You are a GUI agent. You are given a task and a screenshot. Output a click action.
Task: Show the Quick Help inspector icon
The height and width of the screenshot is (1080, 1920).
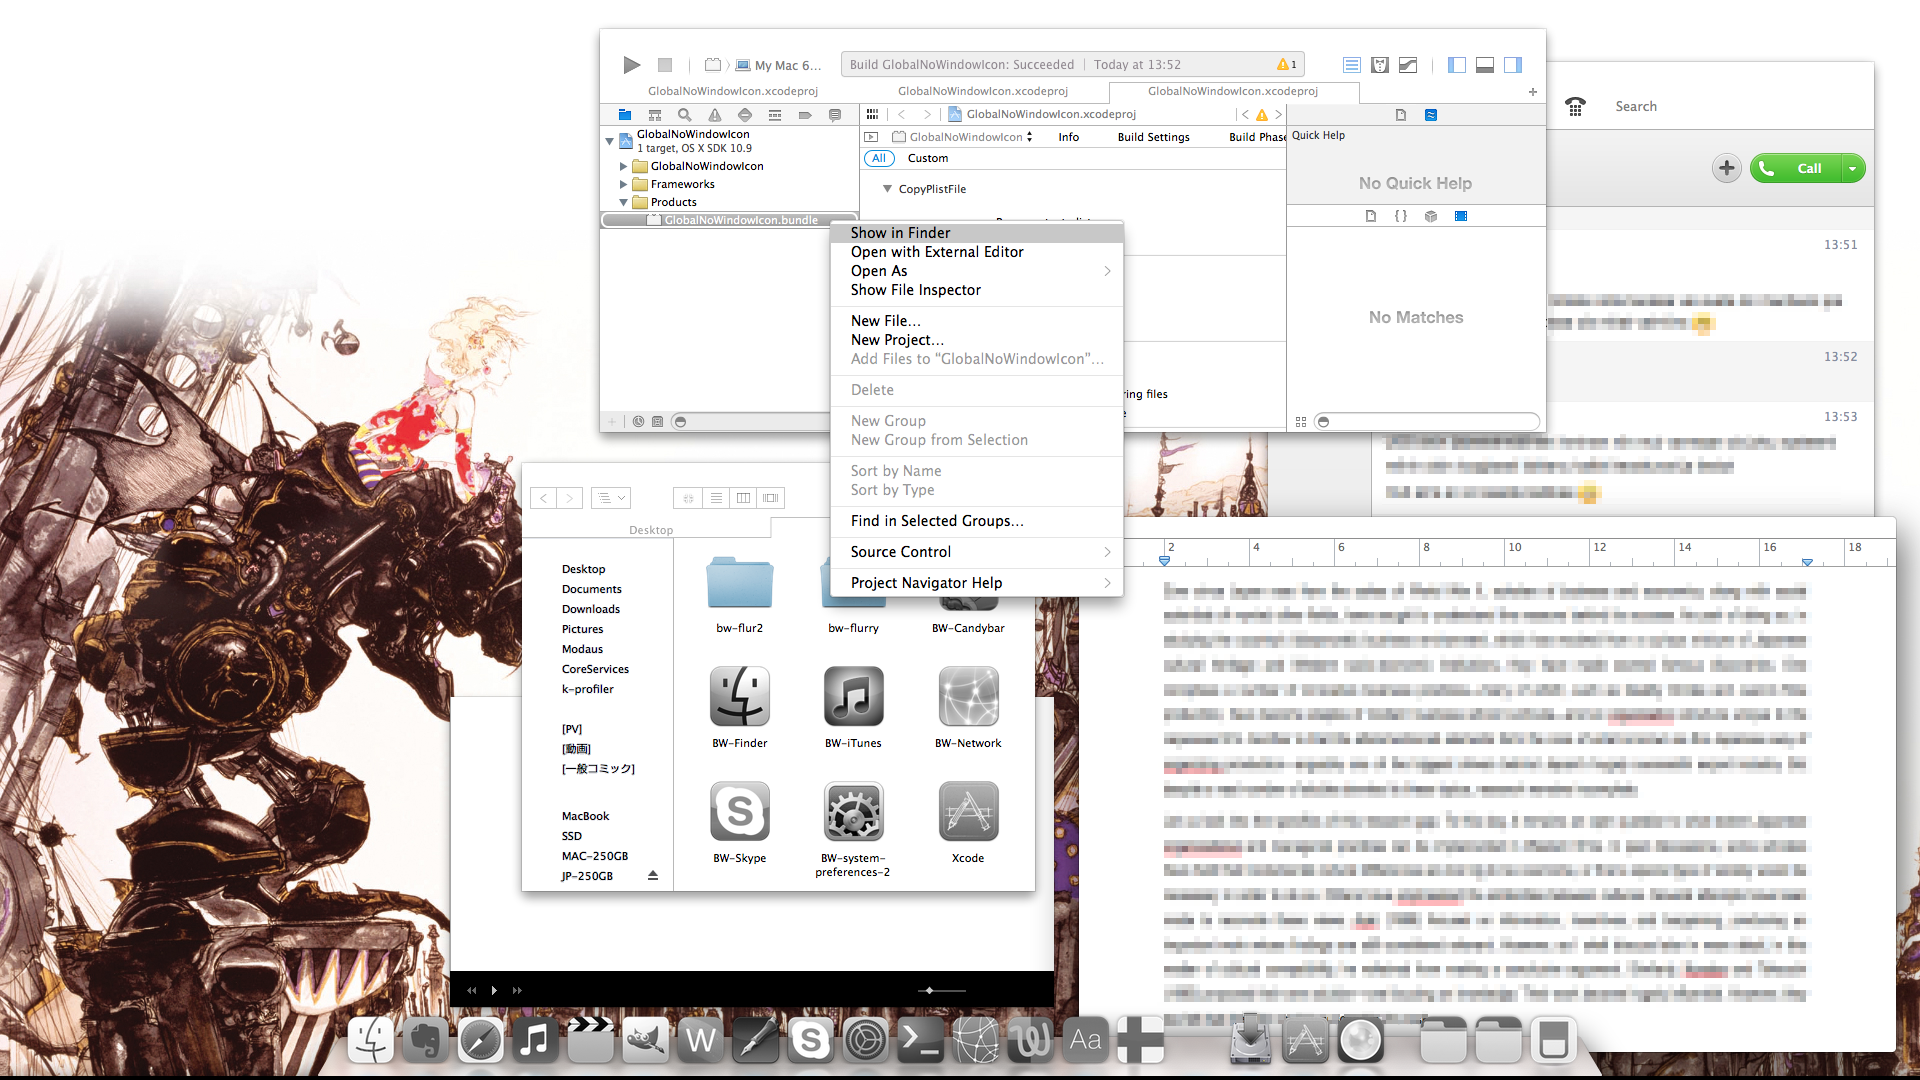1431,115
